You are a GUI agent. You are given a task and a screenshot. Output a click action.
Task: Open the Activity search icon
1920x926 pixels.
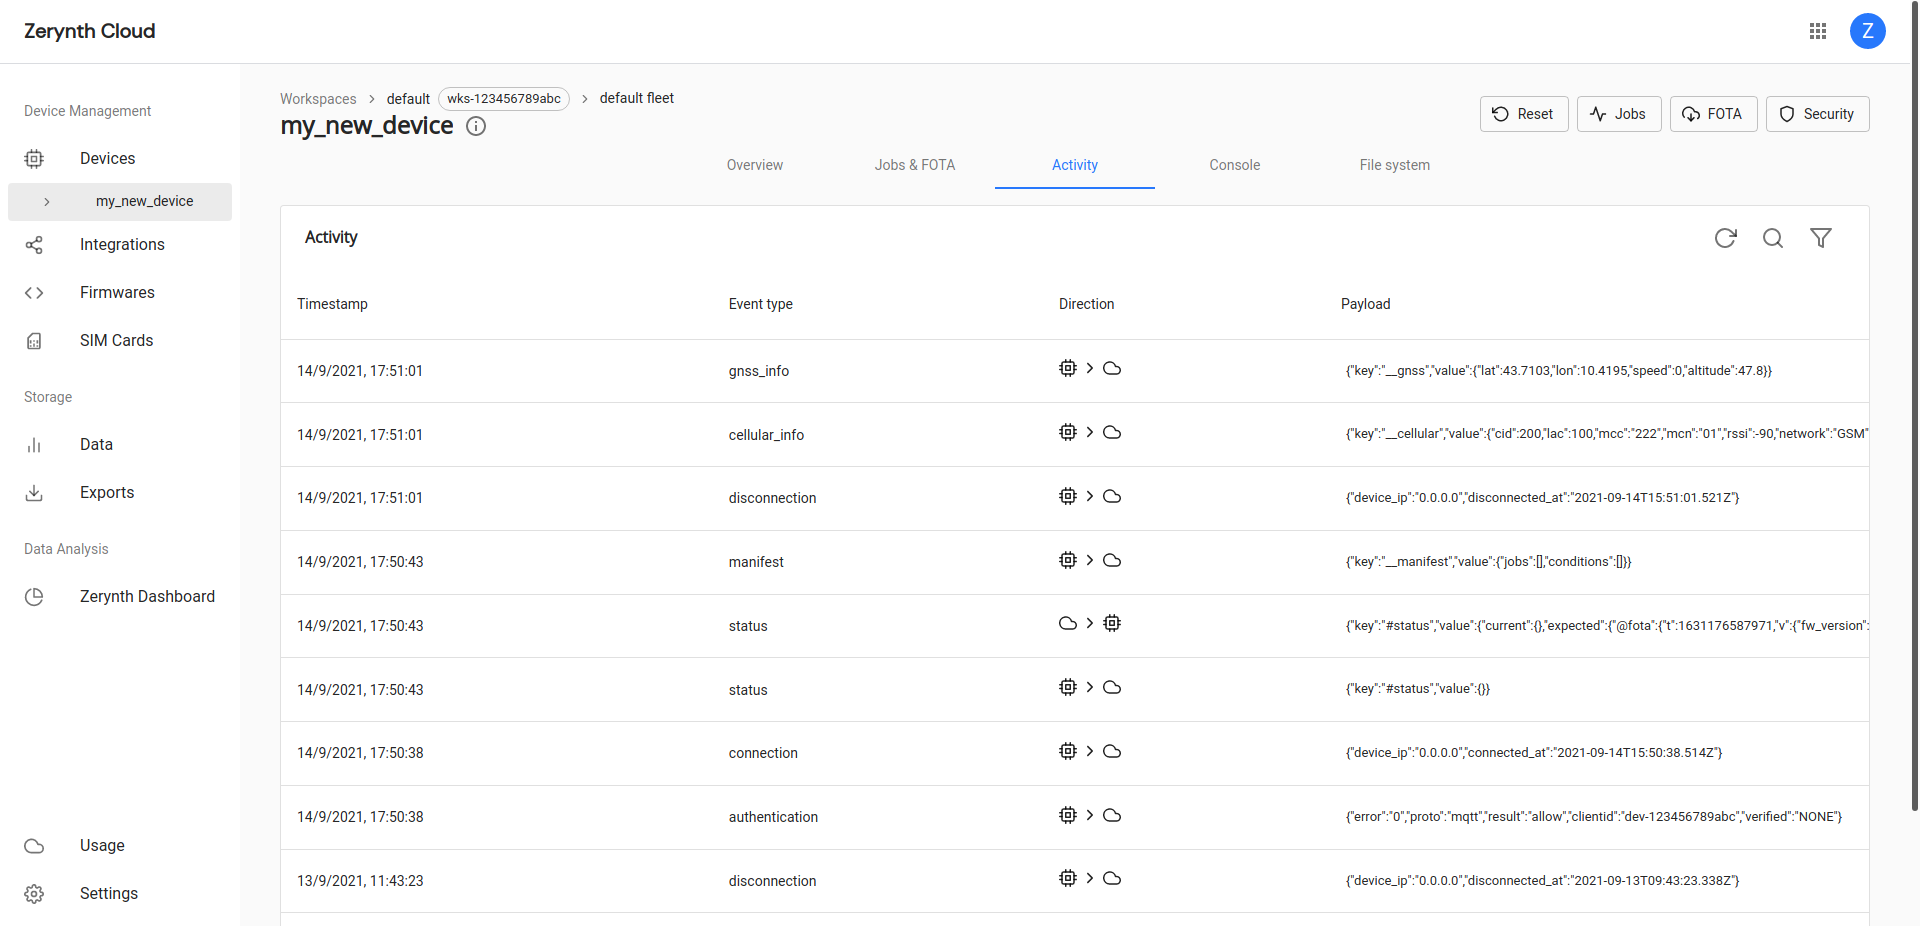tap(1773, 238)
